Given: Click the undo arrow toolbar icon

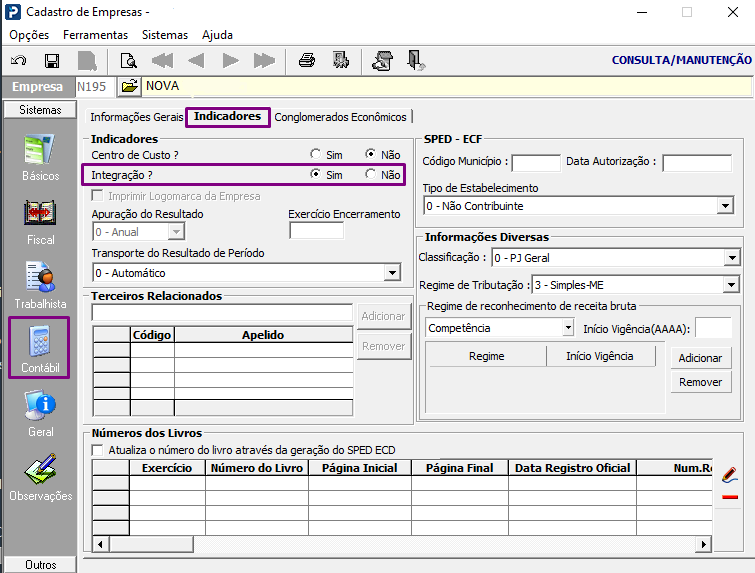Looking at the screenshot, I should pyautogui.click(x=18, y=60).
